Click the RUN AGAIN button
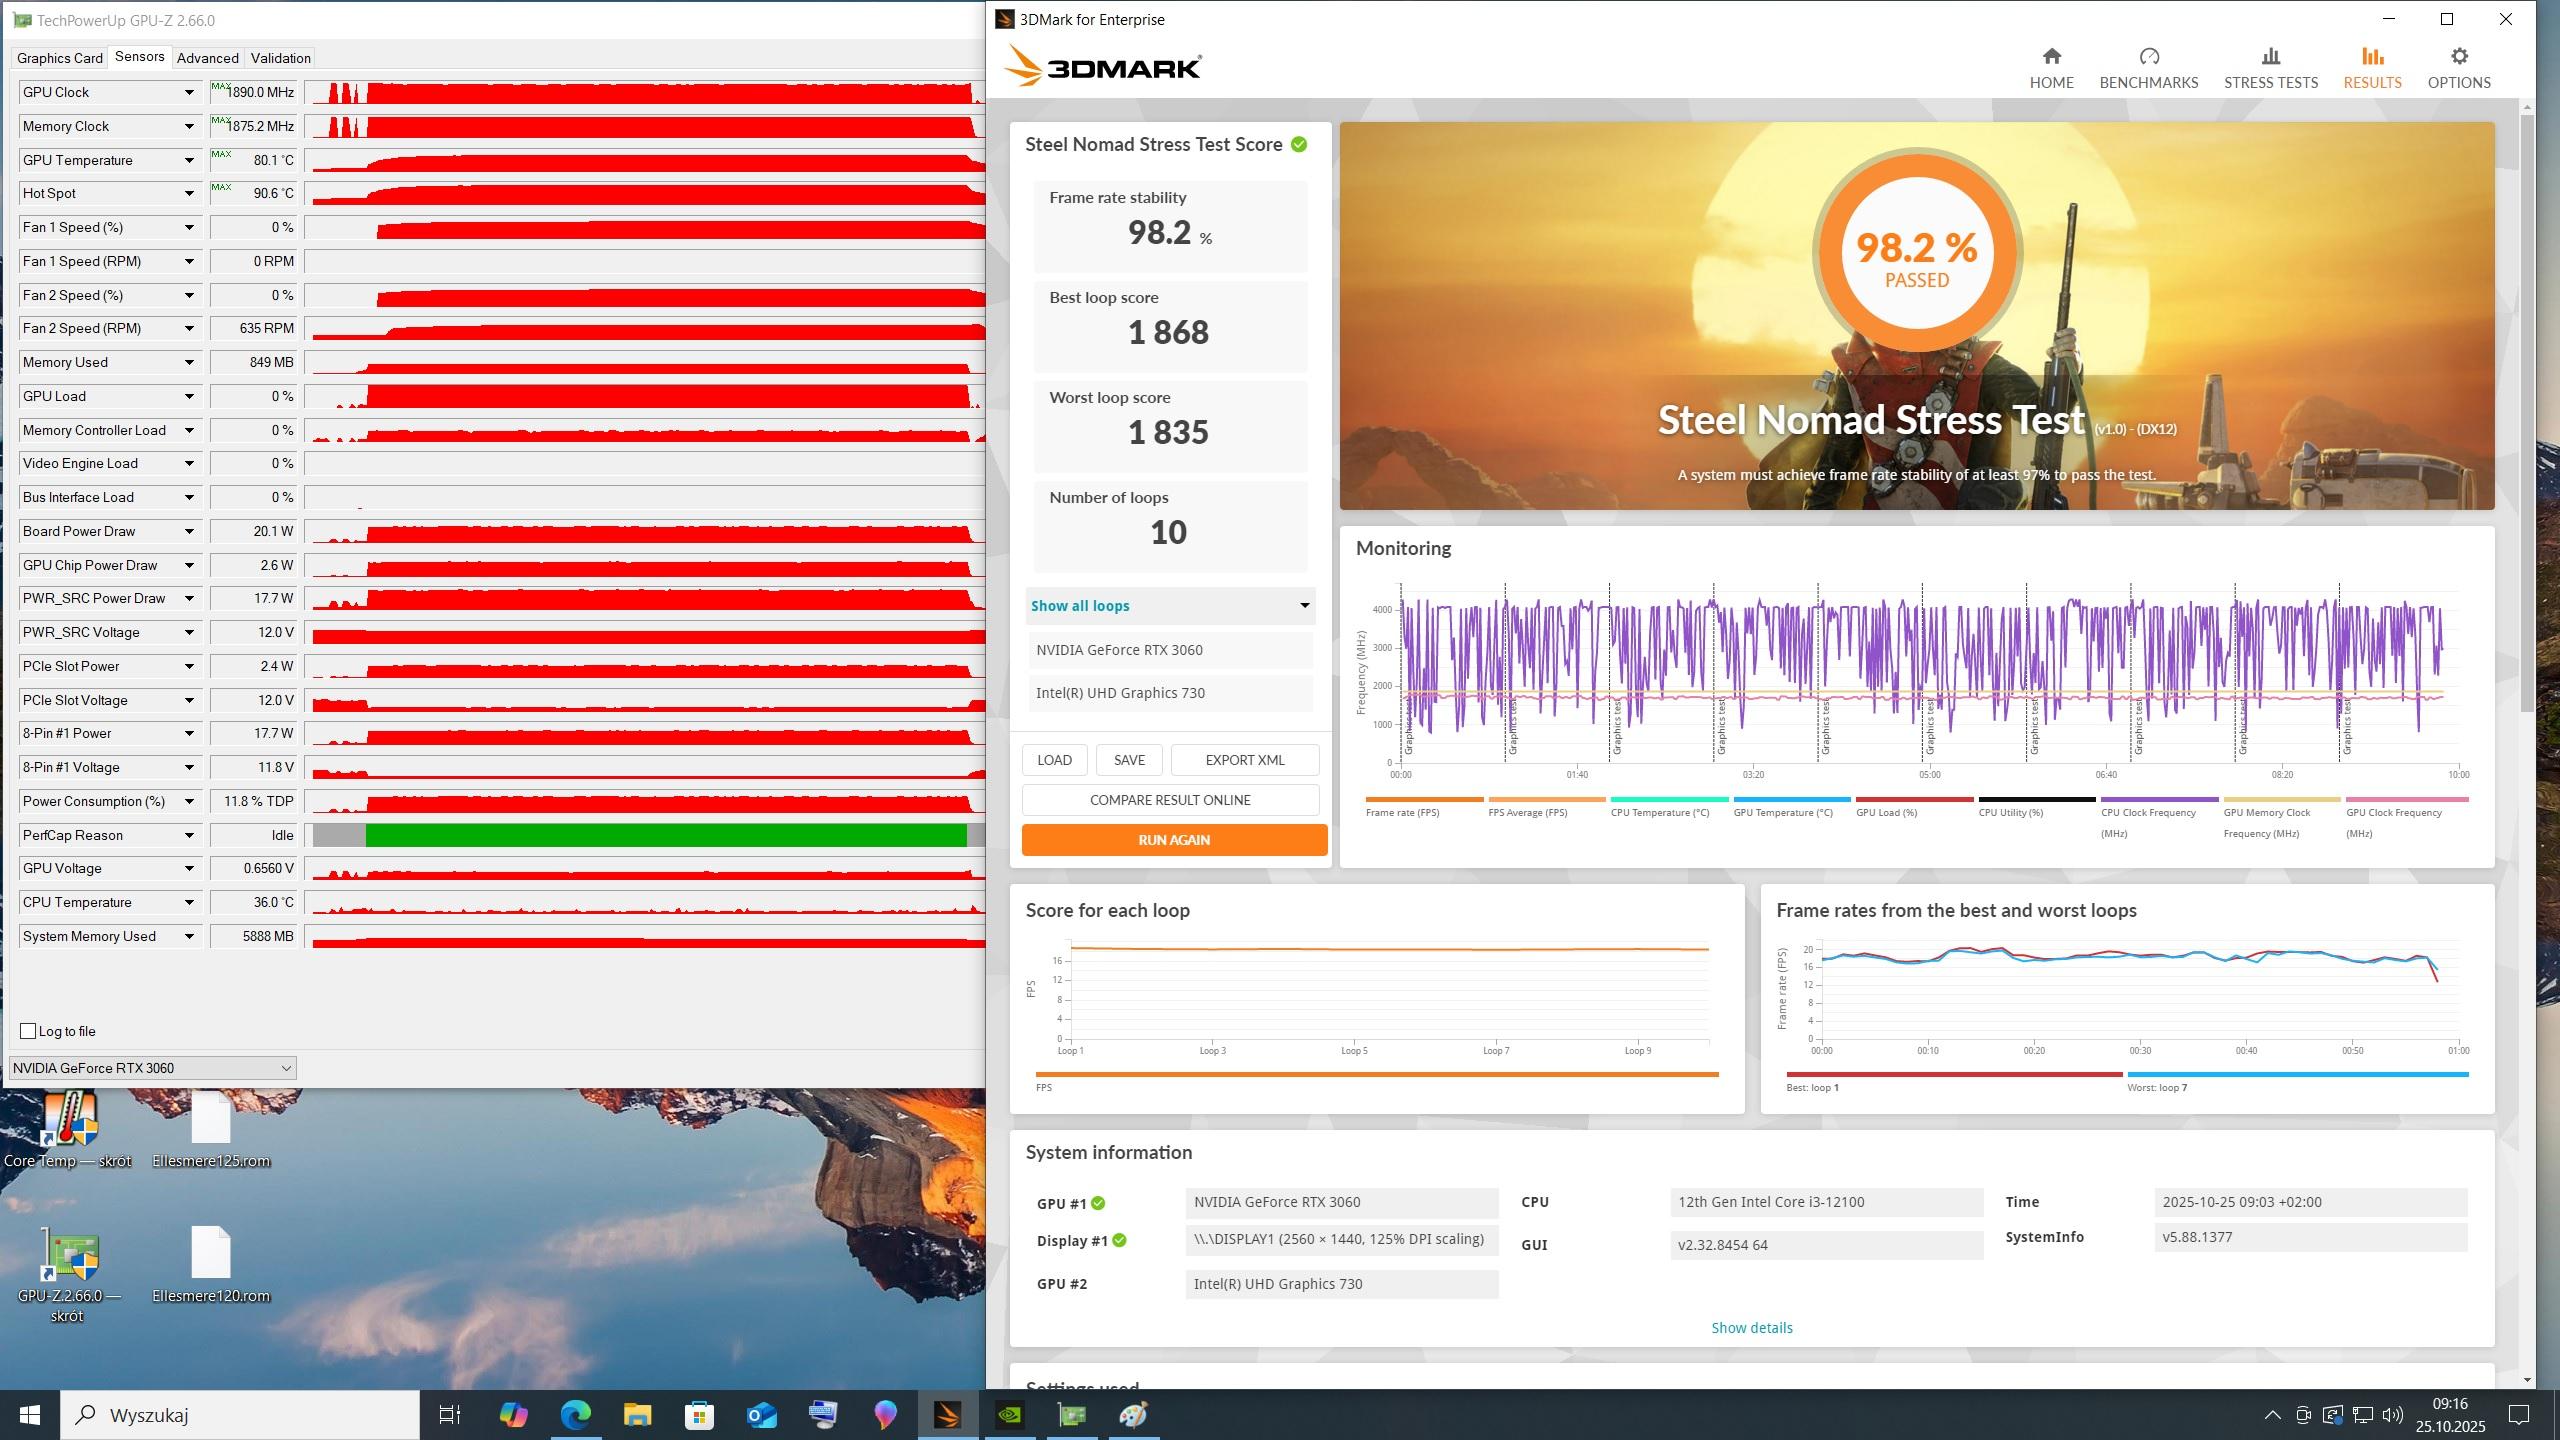The height and width of the screenshot is (1440, 2560). point(1173,840)
